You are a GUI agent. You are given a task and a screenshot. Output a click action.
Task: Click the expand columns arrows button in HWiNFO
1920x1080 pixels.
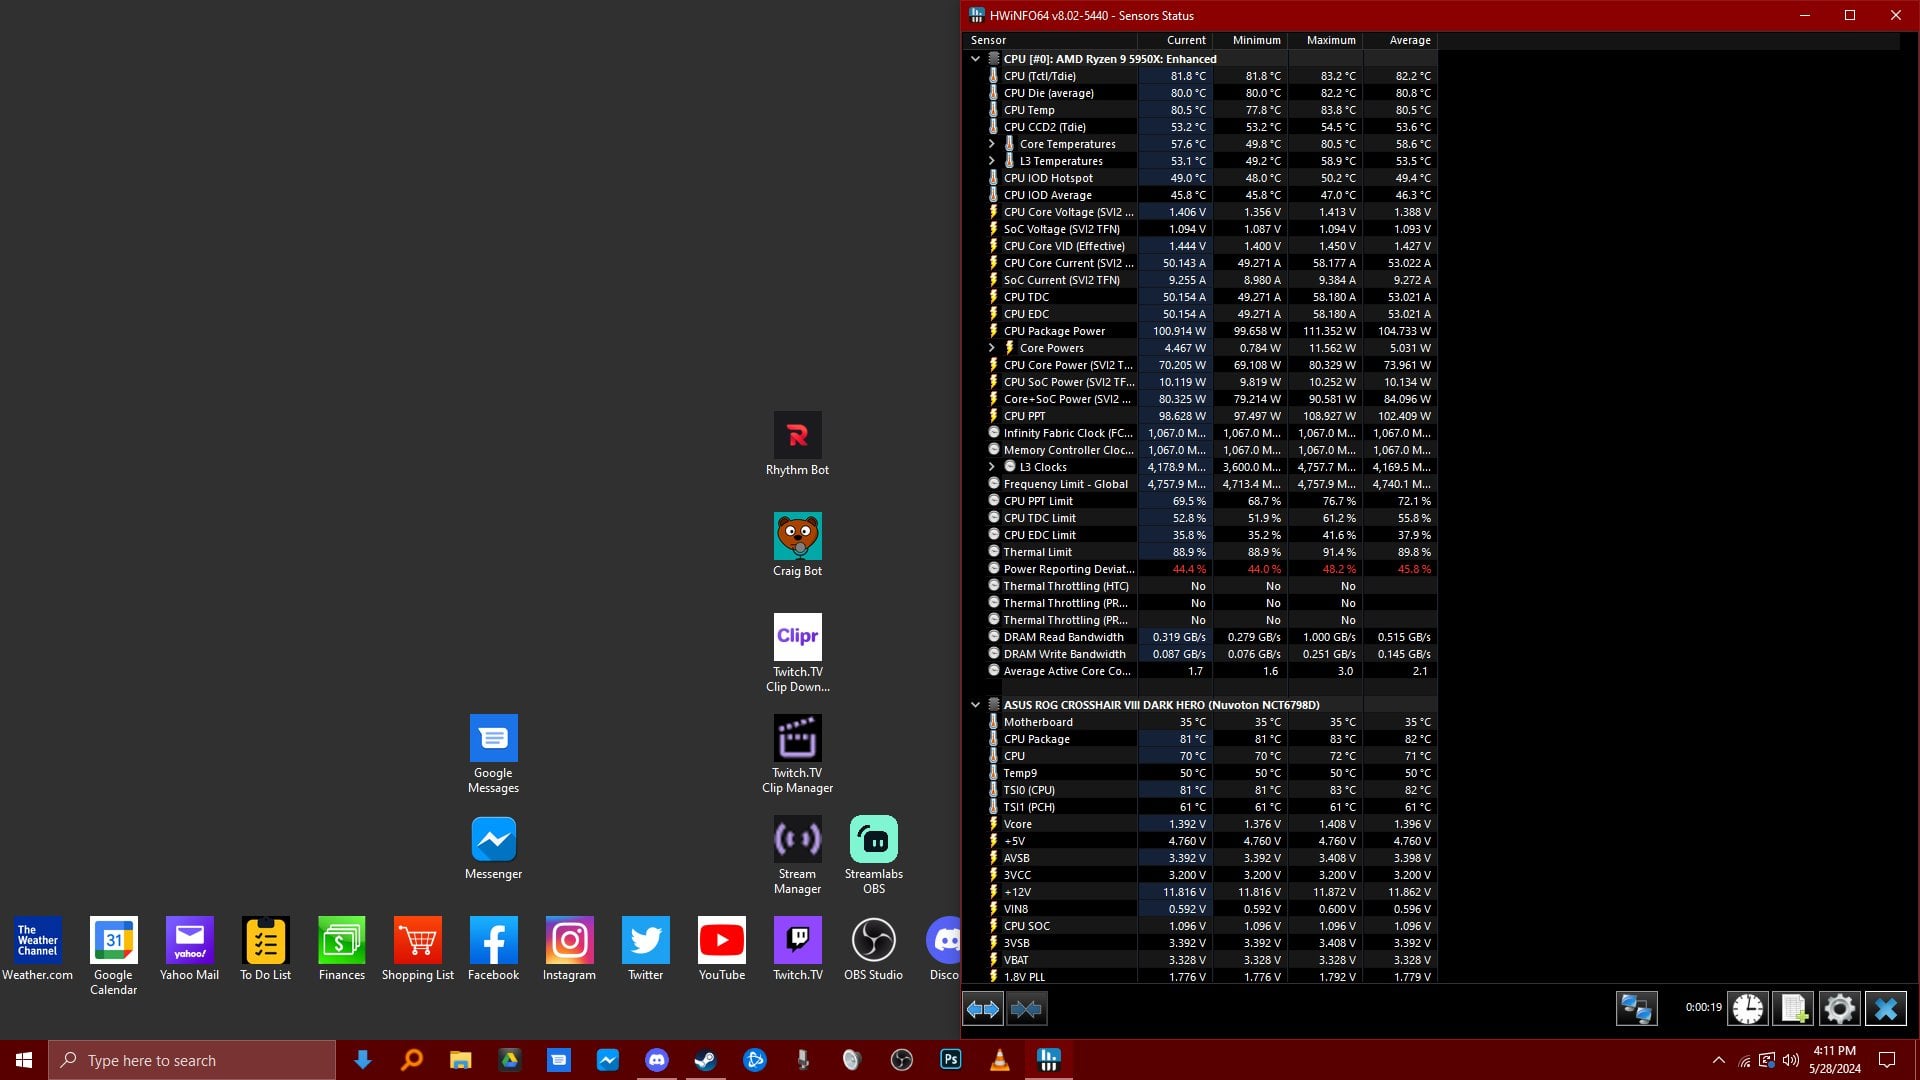pos(983,1009)
